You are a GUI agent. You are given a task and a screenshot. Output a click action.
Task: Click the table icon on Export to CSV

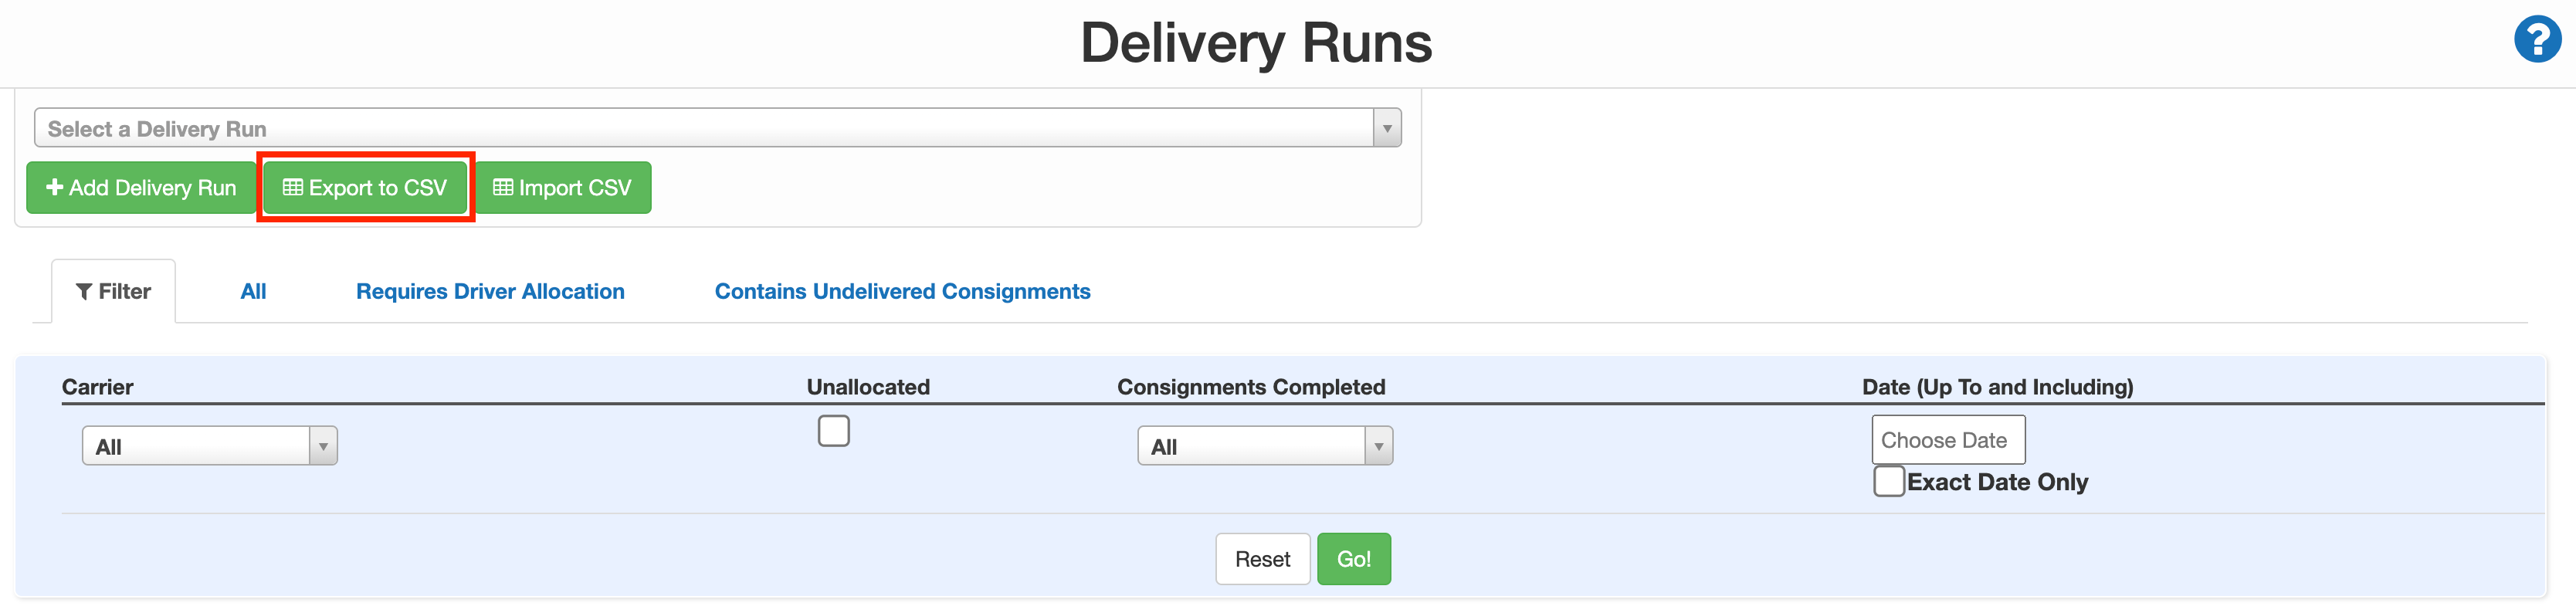tap(294, 187)
